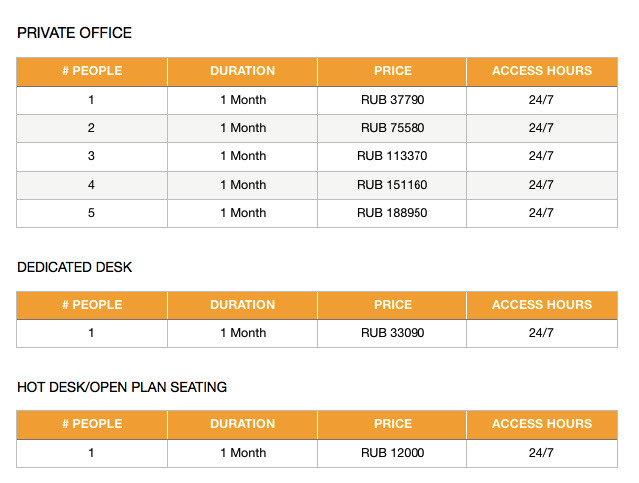This screenshot has height=483, width=639.
Task: Select the RUB 12000 price cell
Action: 392,453
